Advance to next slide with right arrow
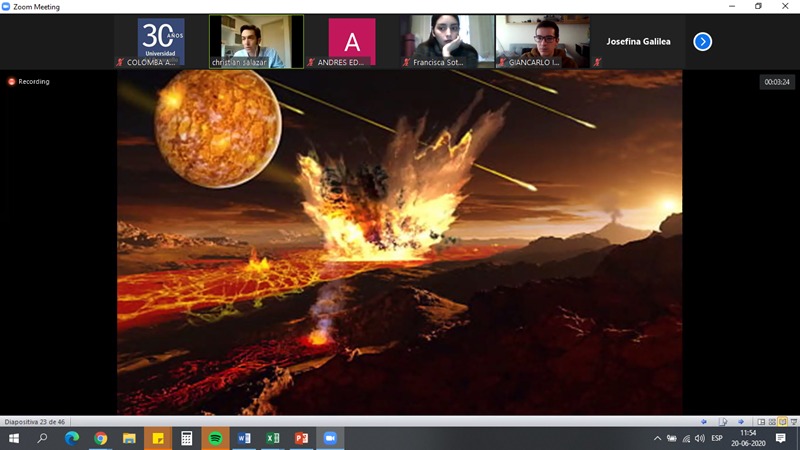Screen dimensions: 800x450 coord(741,422)
